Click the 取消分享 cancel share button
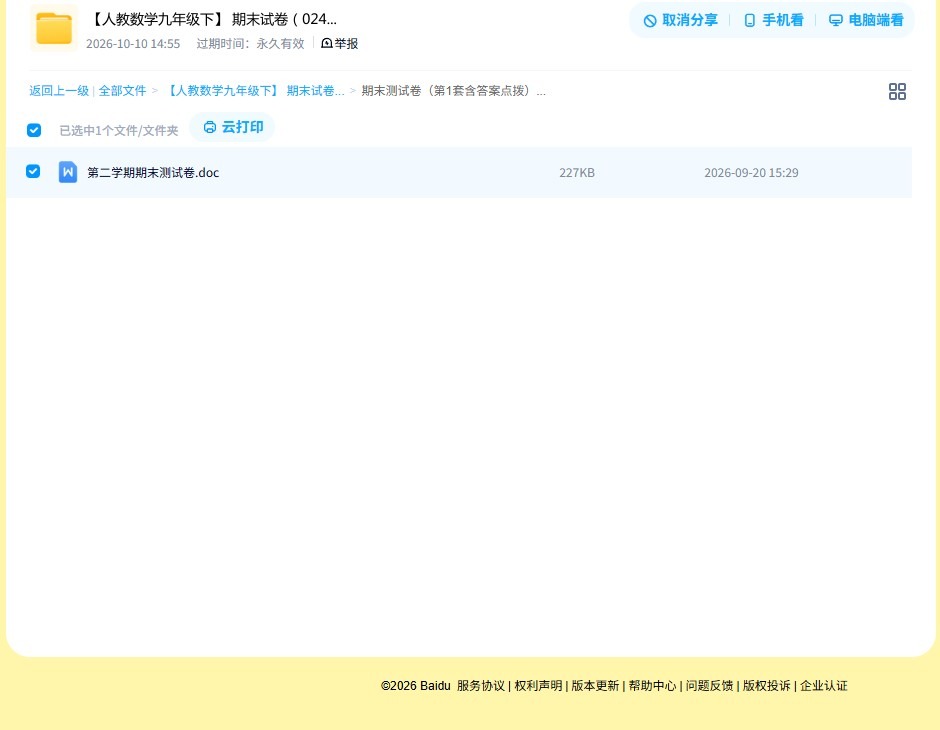 click(x=680, y=20)
